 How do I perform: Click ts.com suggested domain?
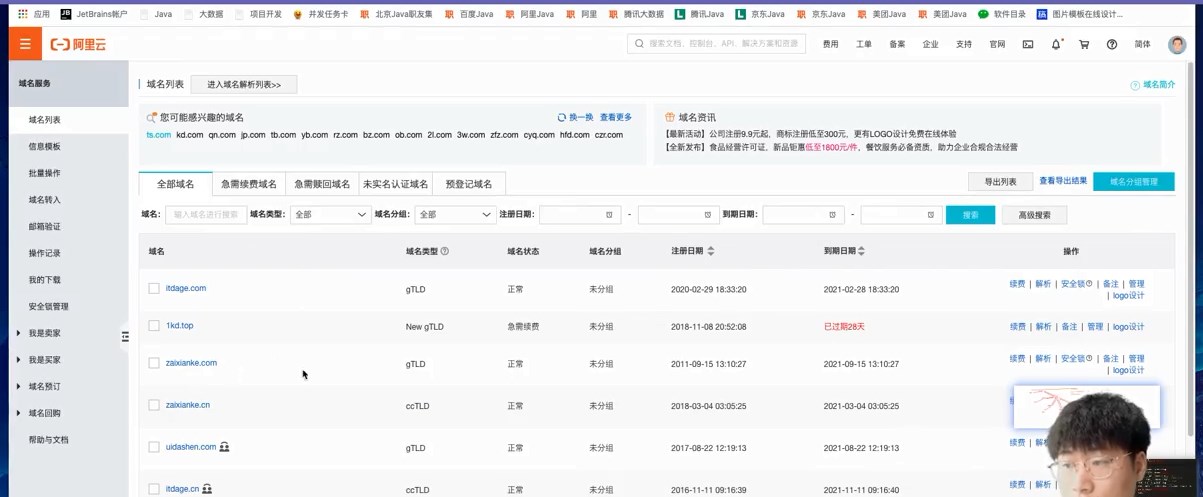click(158, 135)
